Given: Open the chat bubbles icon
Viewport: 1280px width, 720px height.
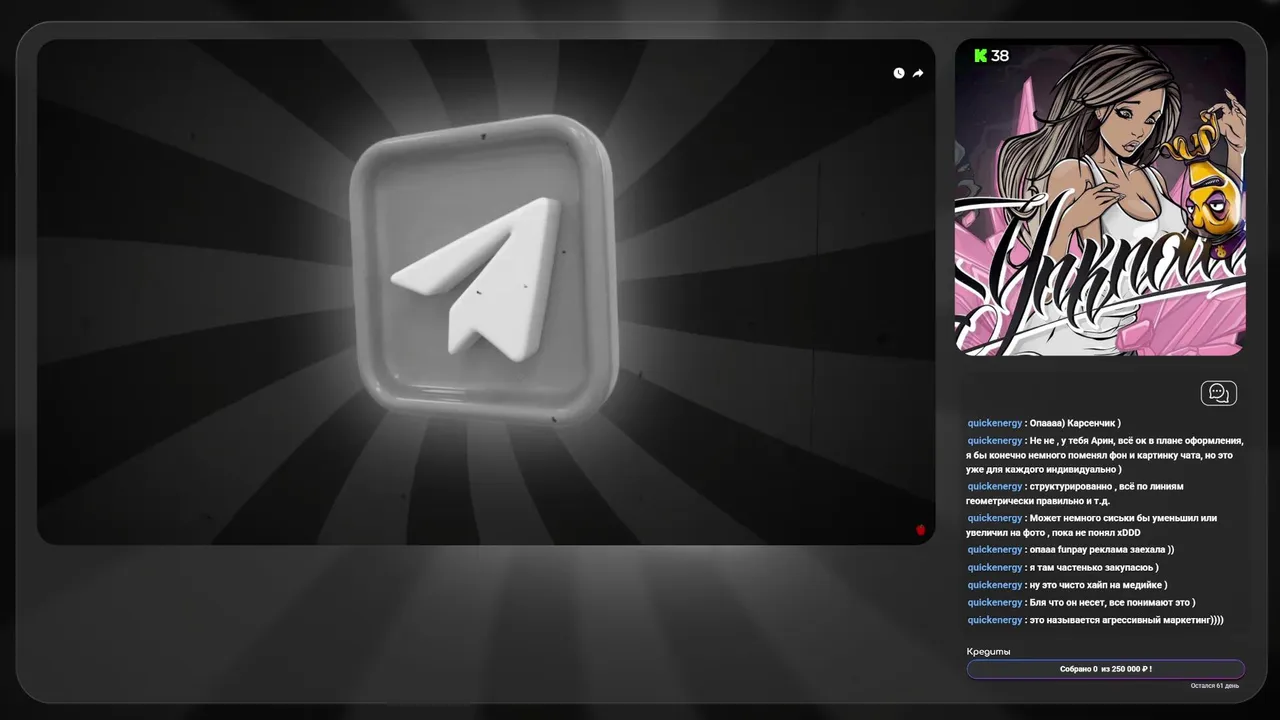Looking at the screenshot, I should tap(1219, 393).
